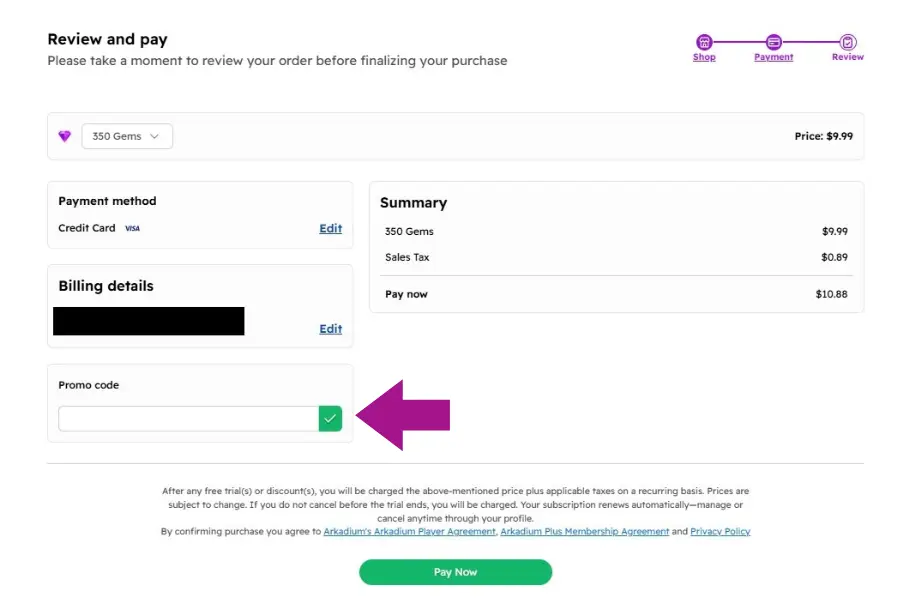This screenshot has width=900, height=600.
Task: Edit the payment method
Action: [330, 228]
